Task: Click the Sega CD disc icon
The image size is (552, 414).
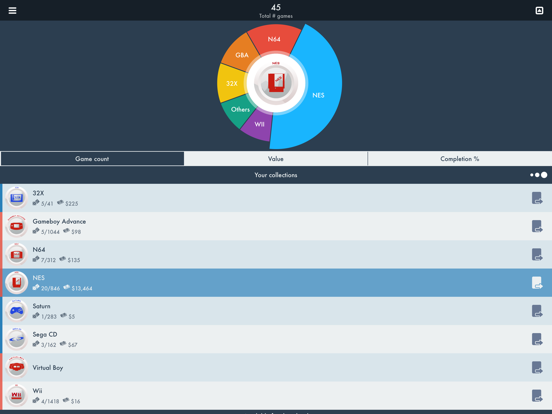Action: click(17, 339)
